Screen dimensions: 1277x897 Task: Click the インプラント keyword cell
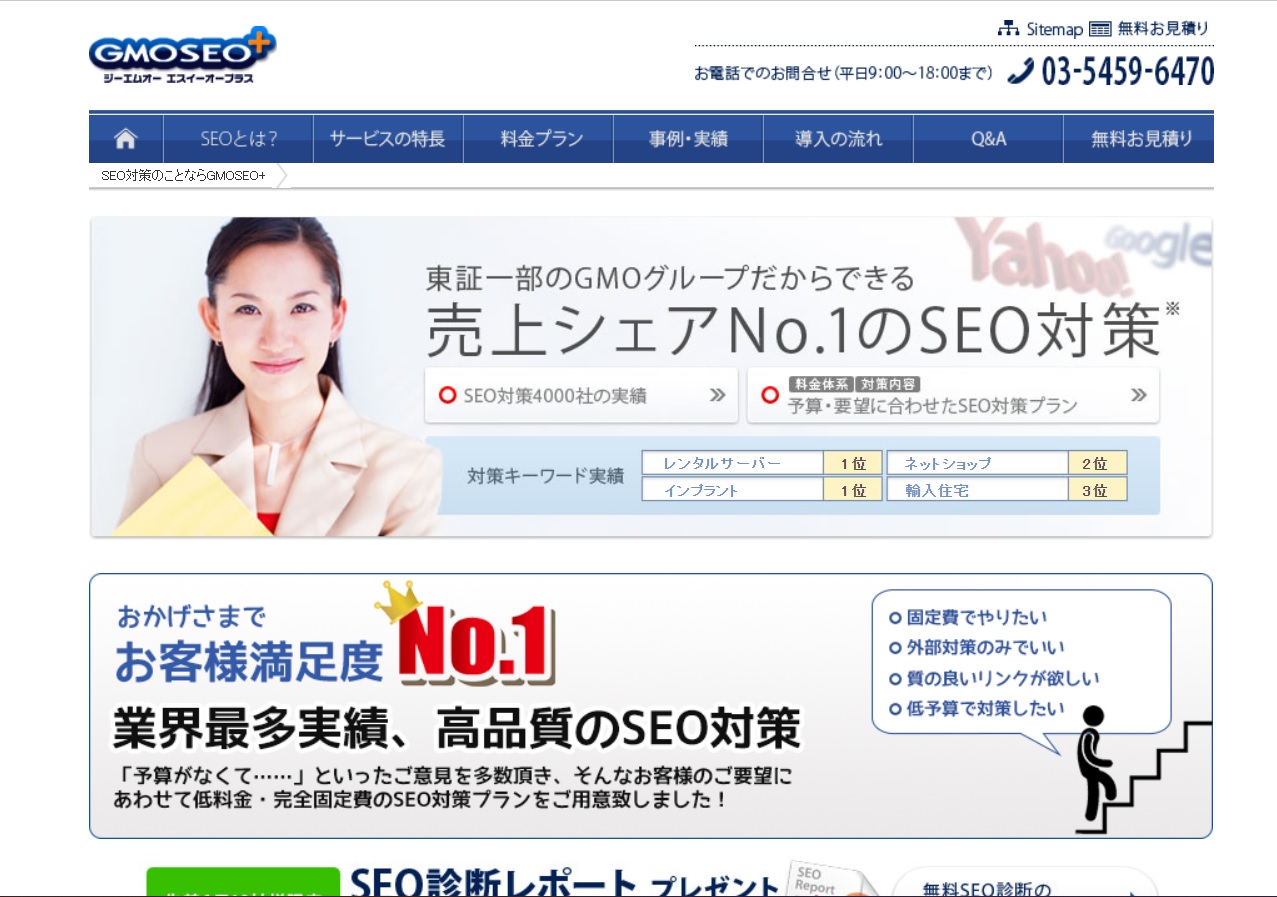pos(733,490)
